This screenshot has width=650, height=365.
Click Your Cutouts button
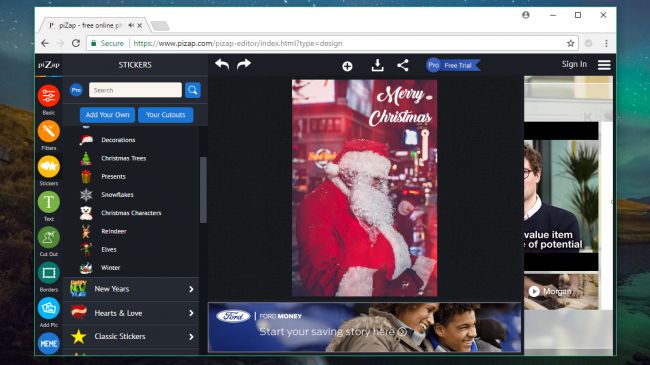coord(165,115)
